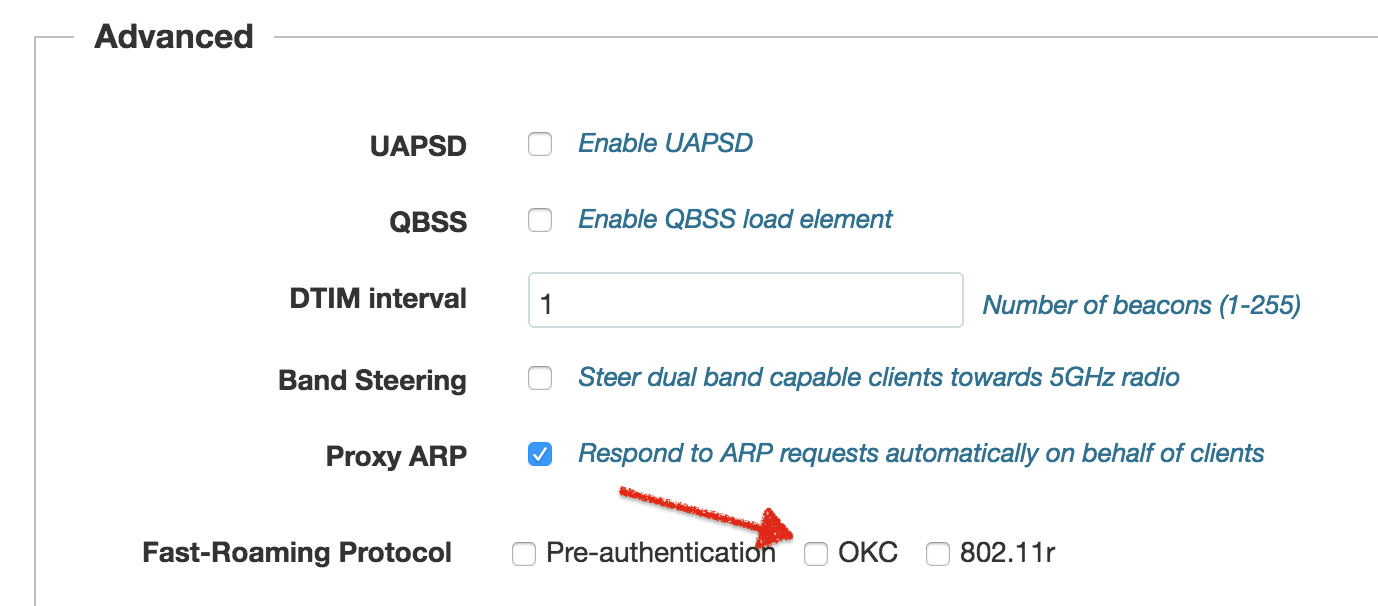
Task: Enable the UAPSD checkbox
Action: coord(540,145)
